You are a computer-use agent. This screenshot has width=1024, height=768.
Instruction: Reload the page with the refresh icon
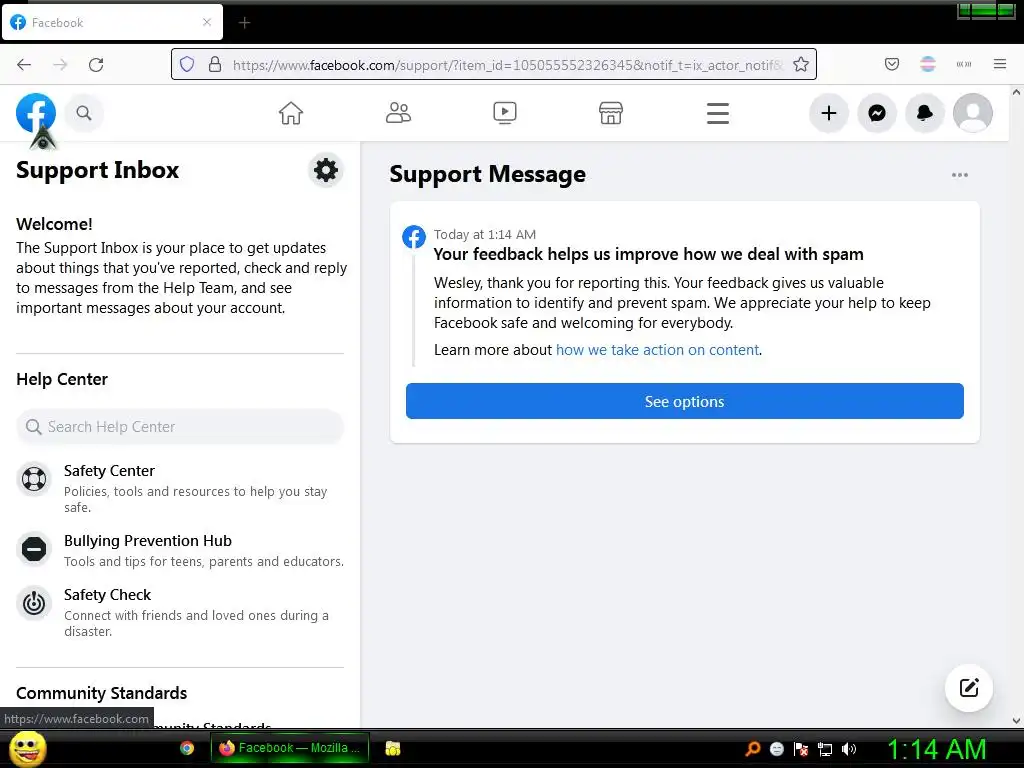(96, 65)
